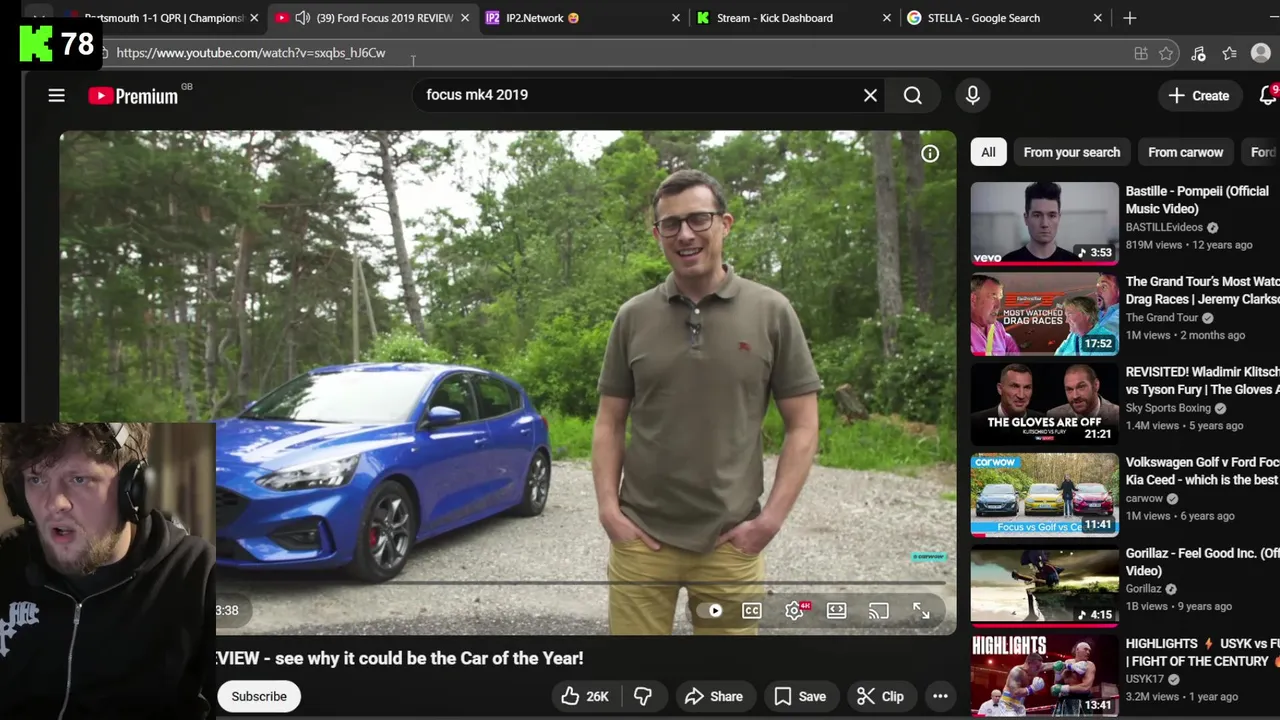
Task: Open the browser profile avatar
Action: click(1261, 53)
